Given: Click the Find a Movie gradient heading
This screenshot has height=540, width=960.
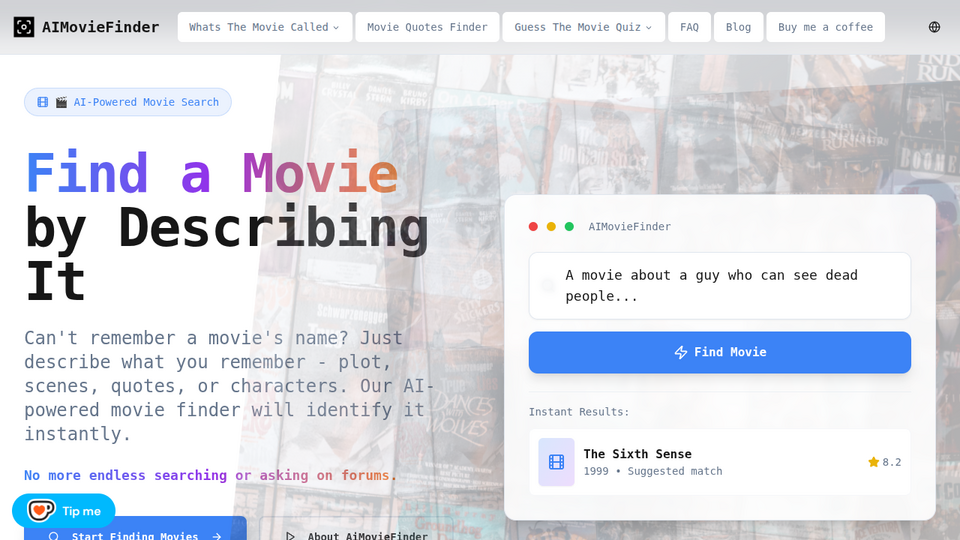Looking at the screenshot, I should 212,173.
